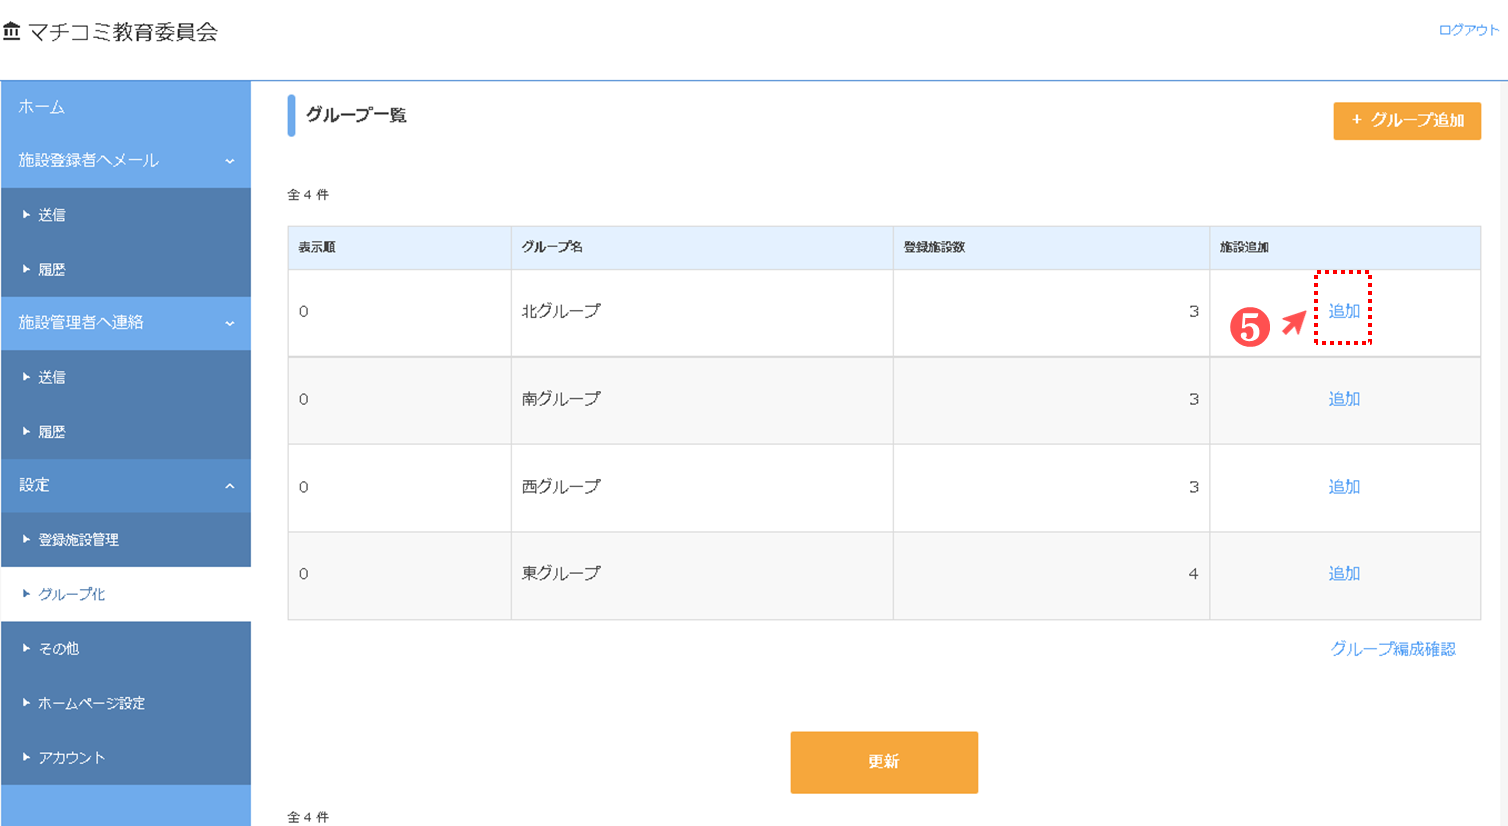Viewport: 1508px width, 826px height.
Task: Click 追加 for 北グループ
Action: coord(1344,311)
